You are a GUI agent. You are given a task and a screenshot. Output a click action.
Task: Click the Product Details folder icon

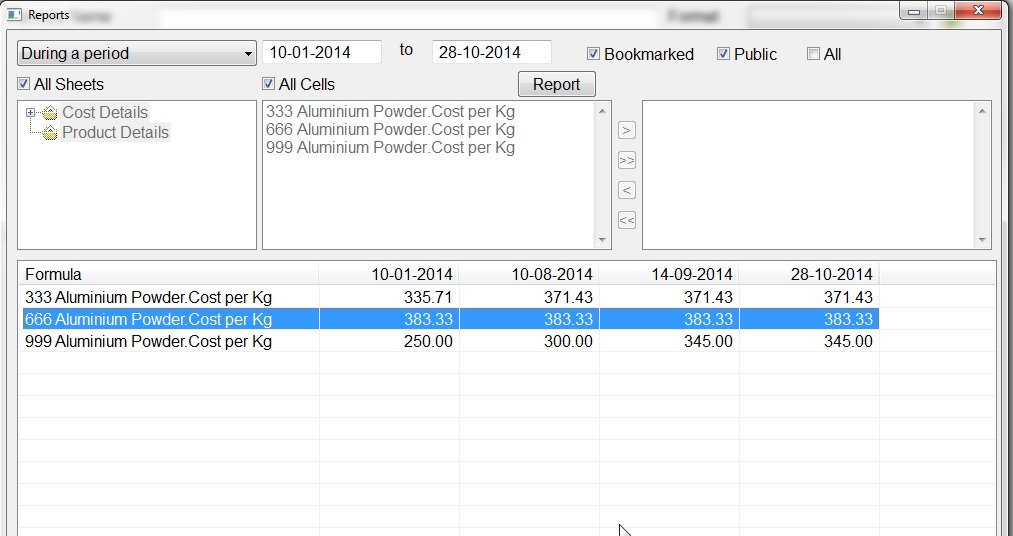pyautogui.click(x=50, y=133)
